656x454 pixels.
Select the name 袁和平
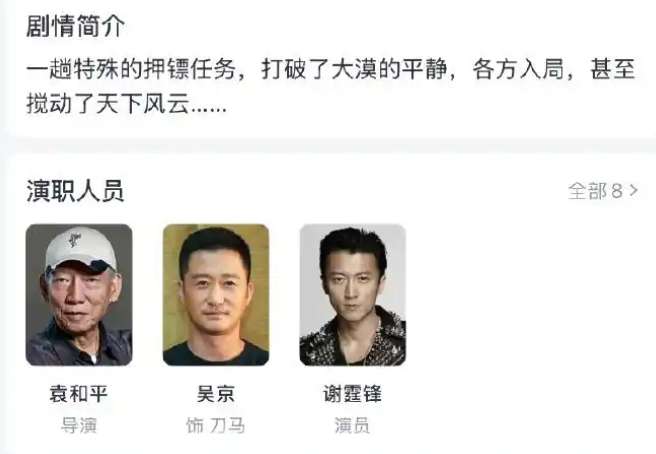79,394
